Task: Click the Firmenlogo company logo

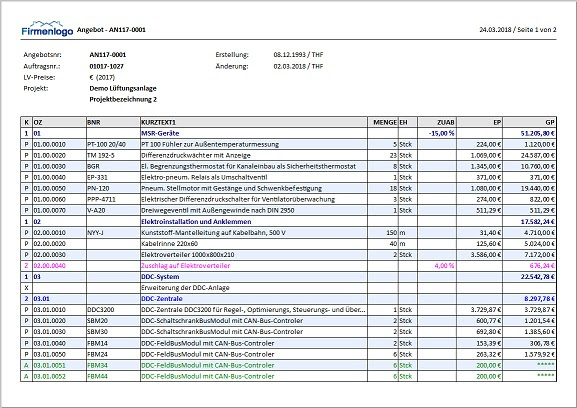Action: pos(47,29)
